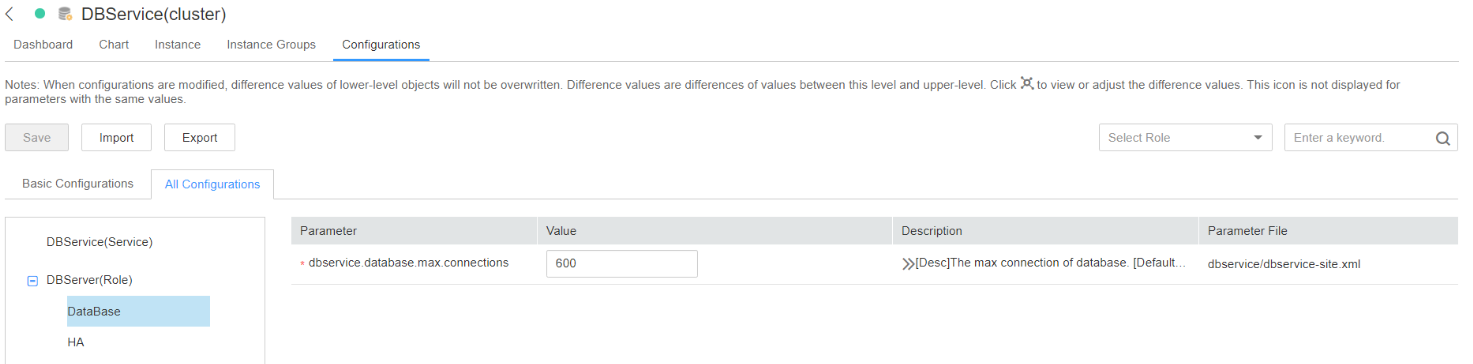Viewport: 1473px width, 364px height.
Task: Click the Import button
Action: click(x=116, y=138)
